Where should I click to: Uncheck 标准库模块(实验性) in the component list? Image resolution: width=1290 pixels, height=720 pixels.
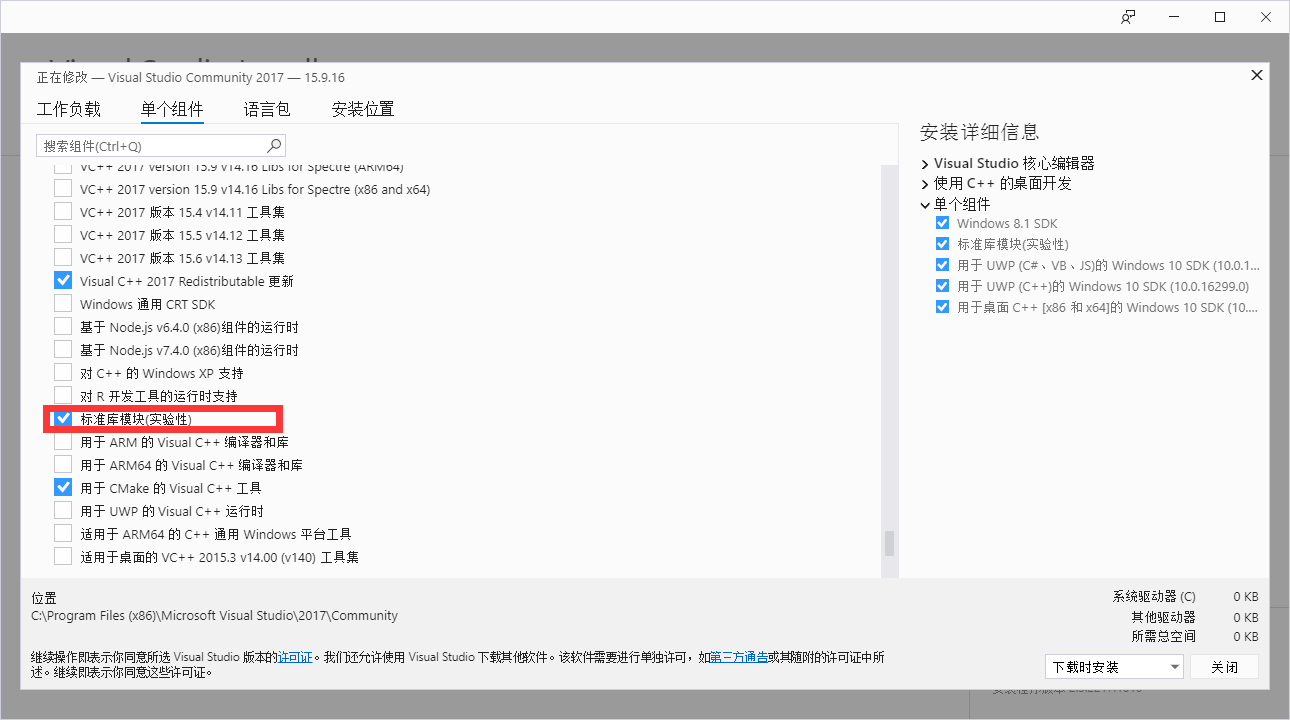coord(63,419)
